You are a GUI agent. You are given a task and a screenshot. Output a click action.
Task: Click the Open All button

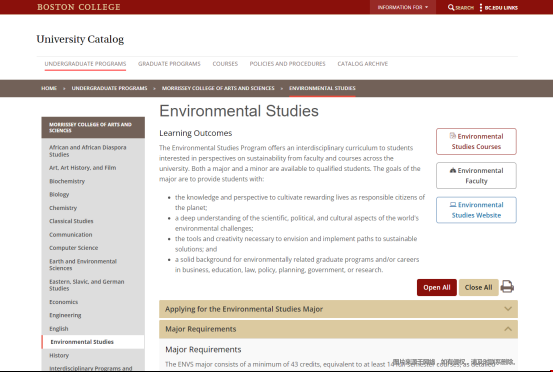point(437,287)
